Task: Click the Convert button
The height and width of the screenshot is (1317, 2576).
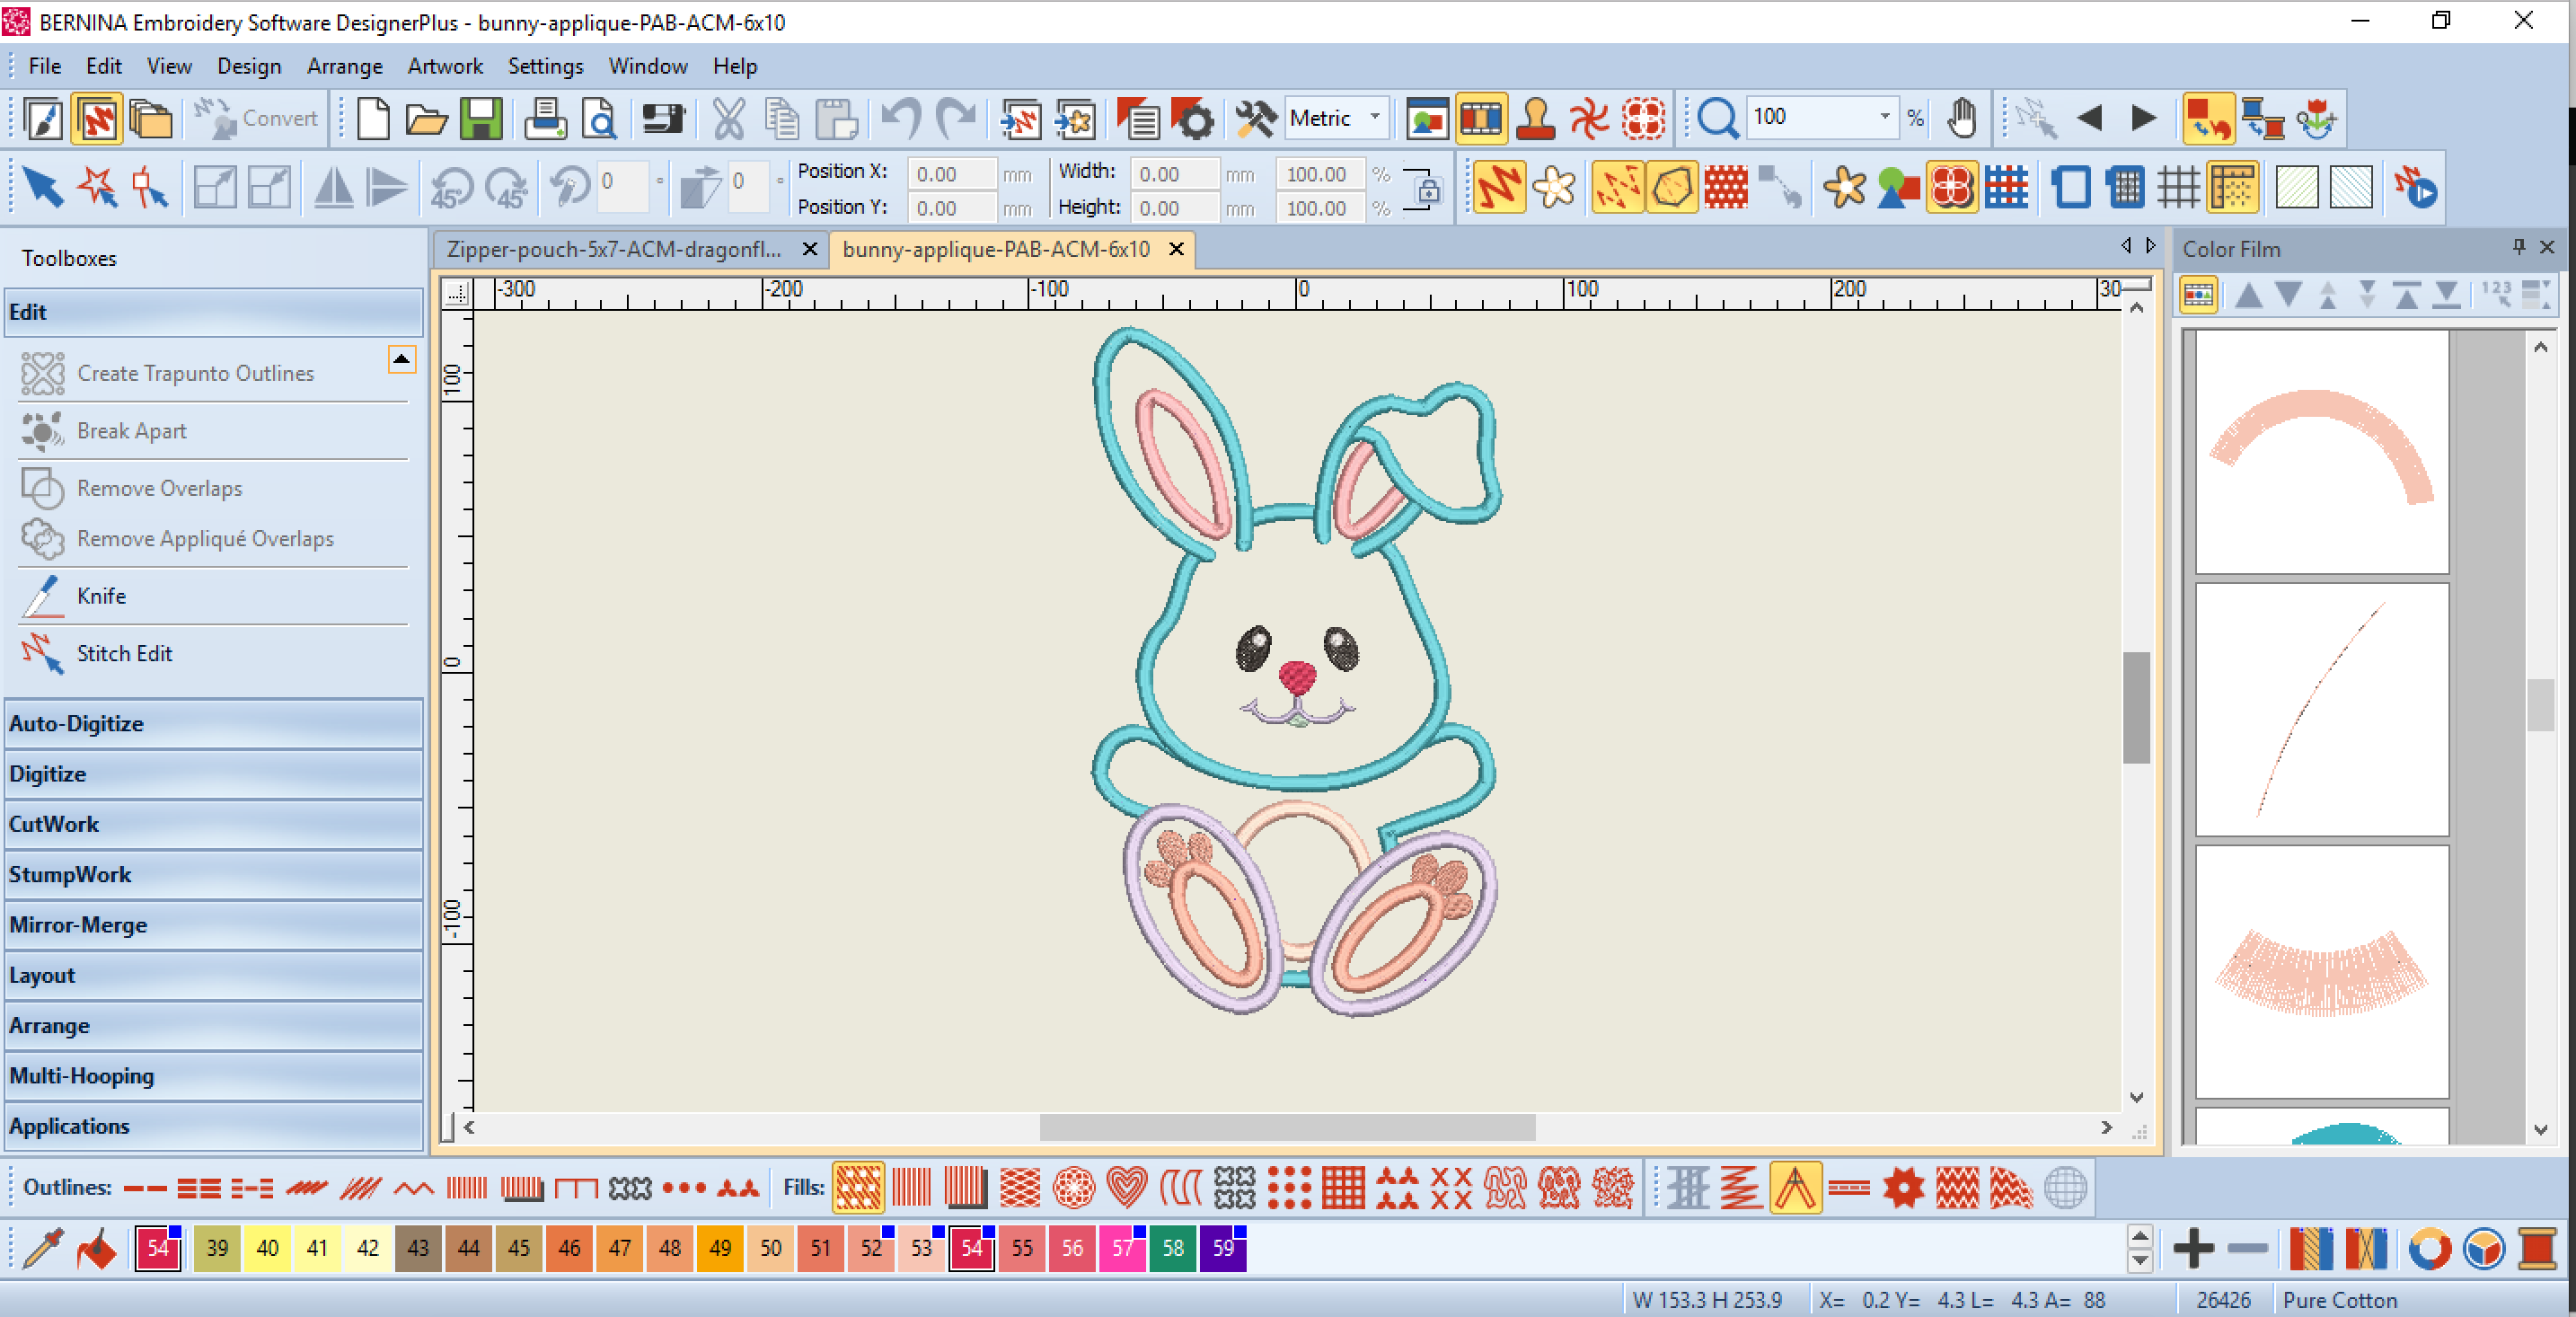Action: (x=257, y=118)
